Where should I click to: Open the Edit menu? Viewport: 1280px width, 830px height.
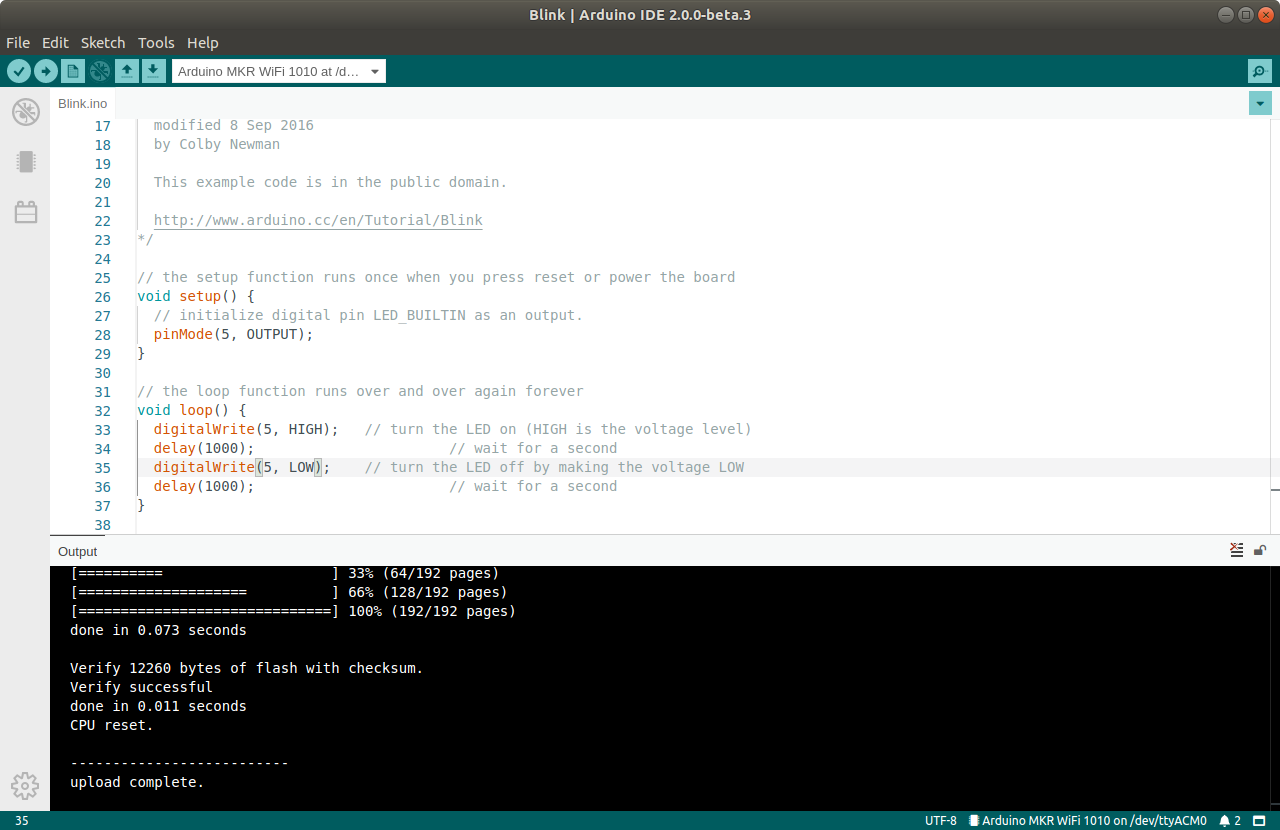(55, 43)
